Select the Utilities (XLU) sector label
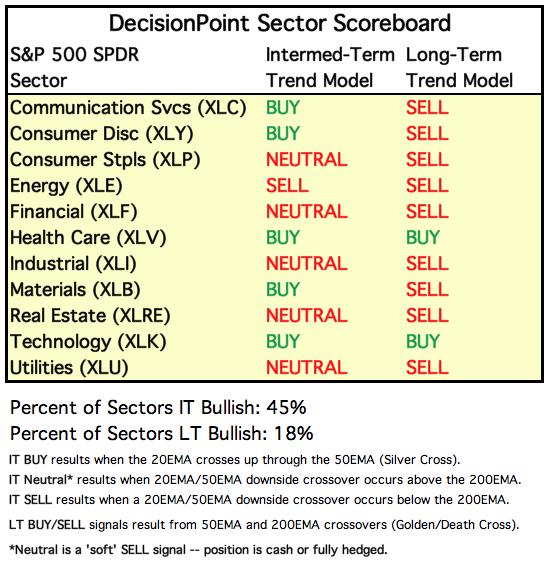549x572 pixels. (x=69, y=368)
